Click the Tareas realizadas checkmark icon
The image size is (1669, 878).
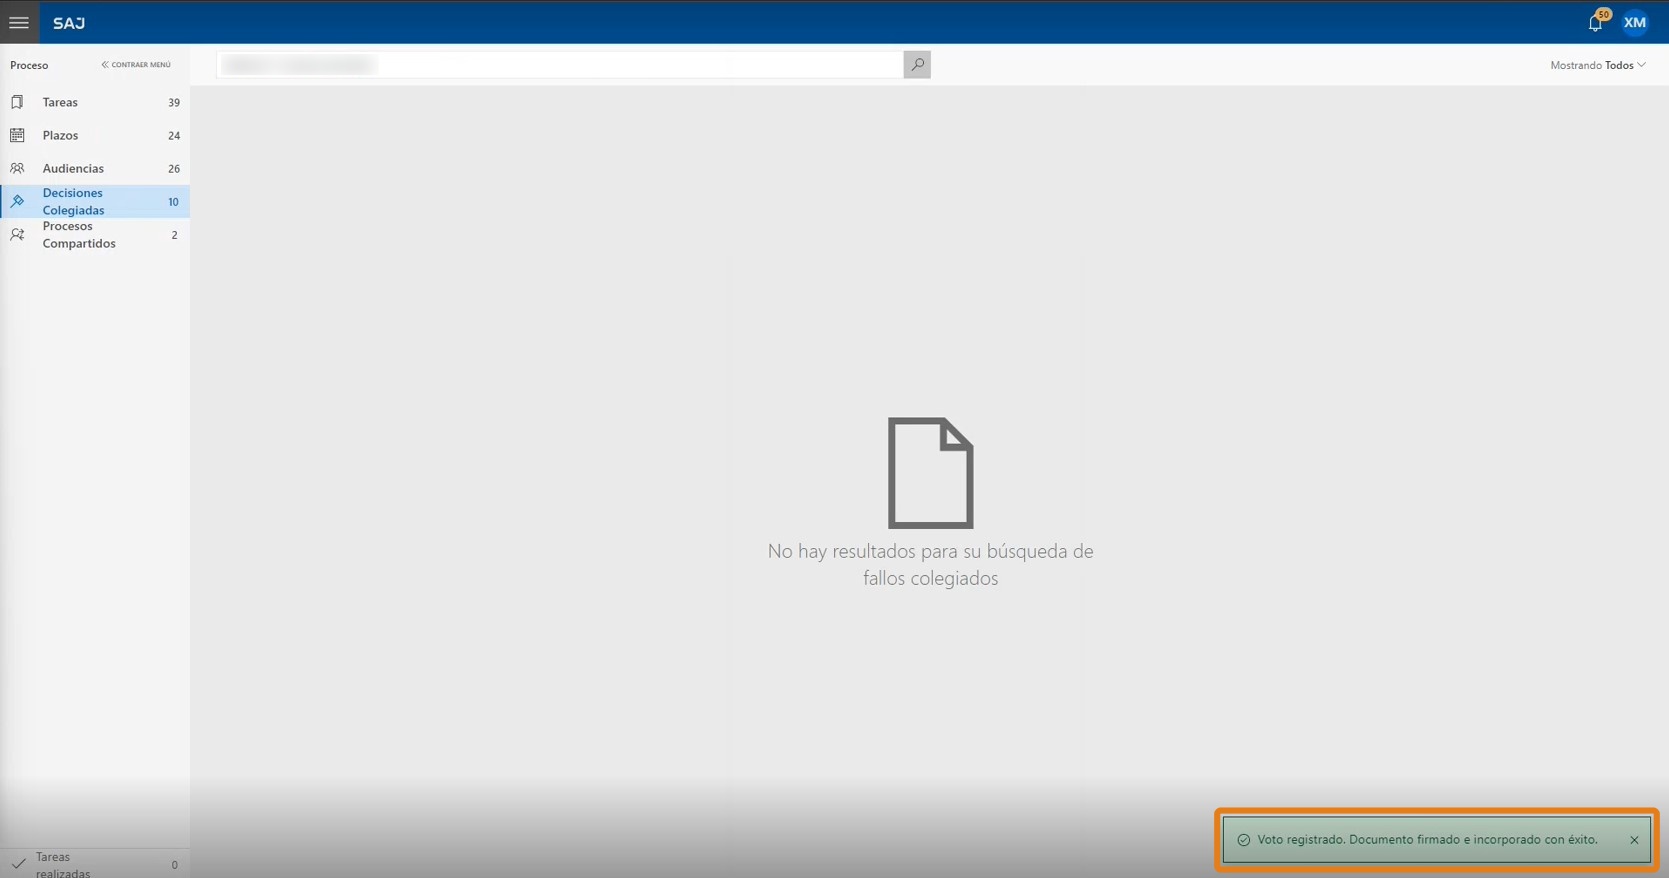click(x=18, y=864)
